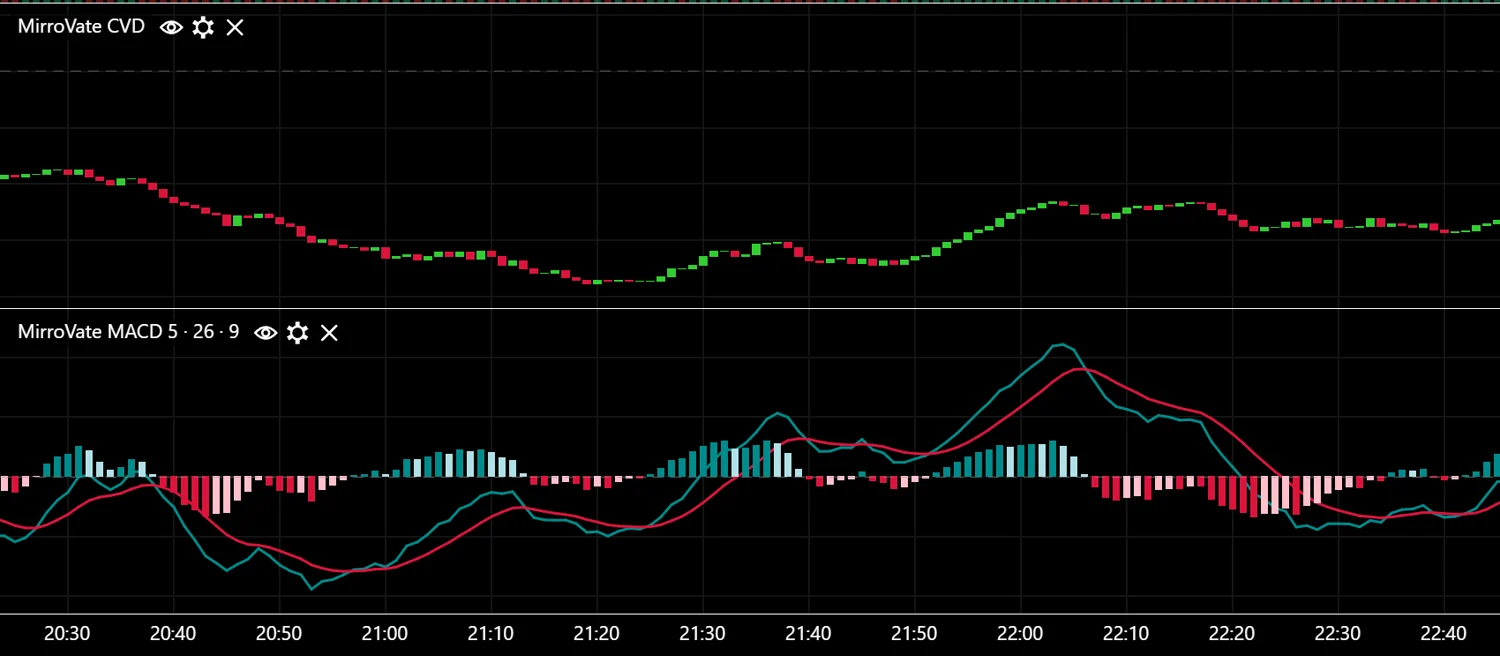Click the 21:30 time axis label
Screen dimensions: 1500x656
pyautogui.click(x=703, y=634)
